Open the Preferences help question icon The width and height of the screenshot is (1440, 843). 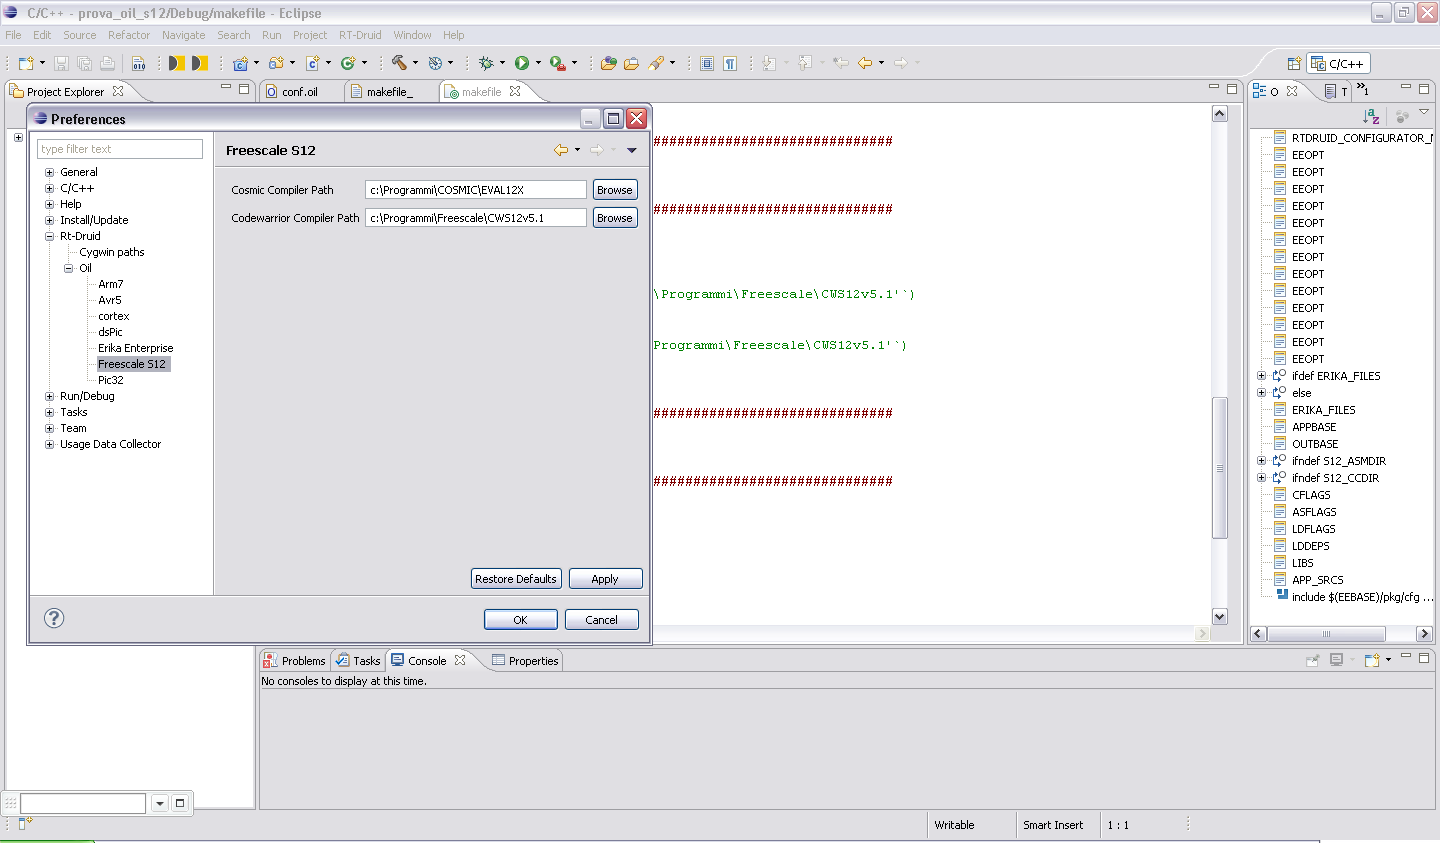54,618
